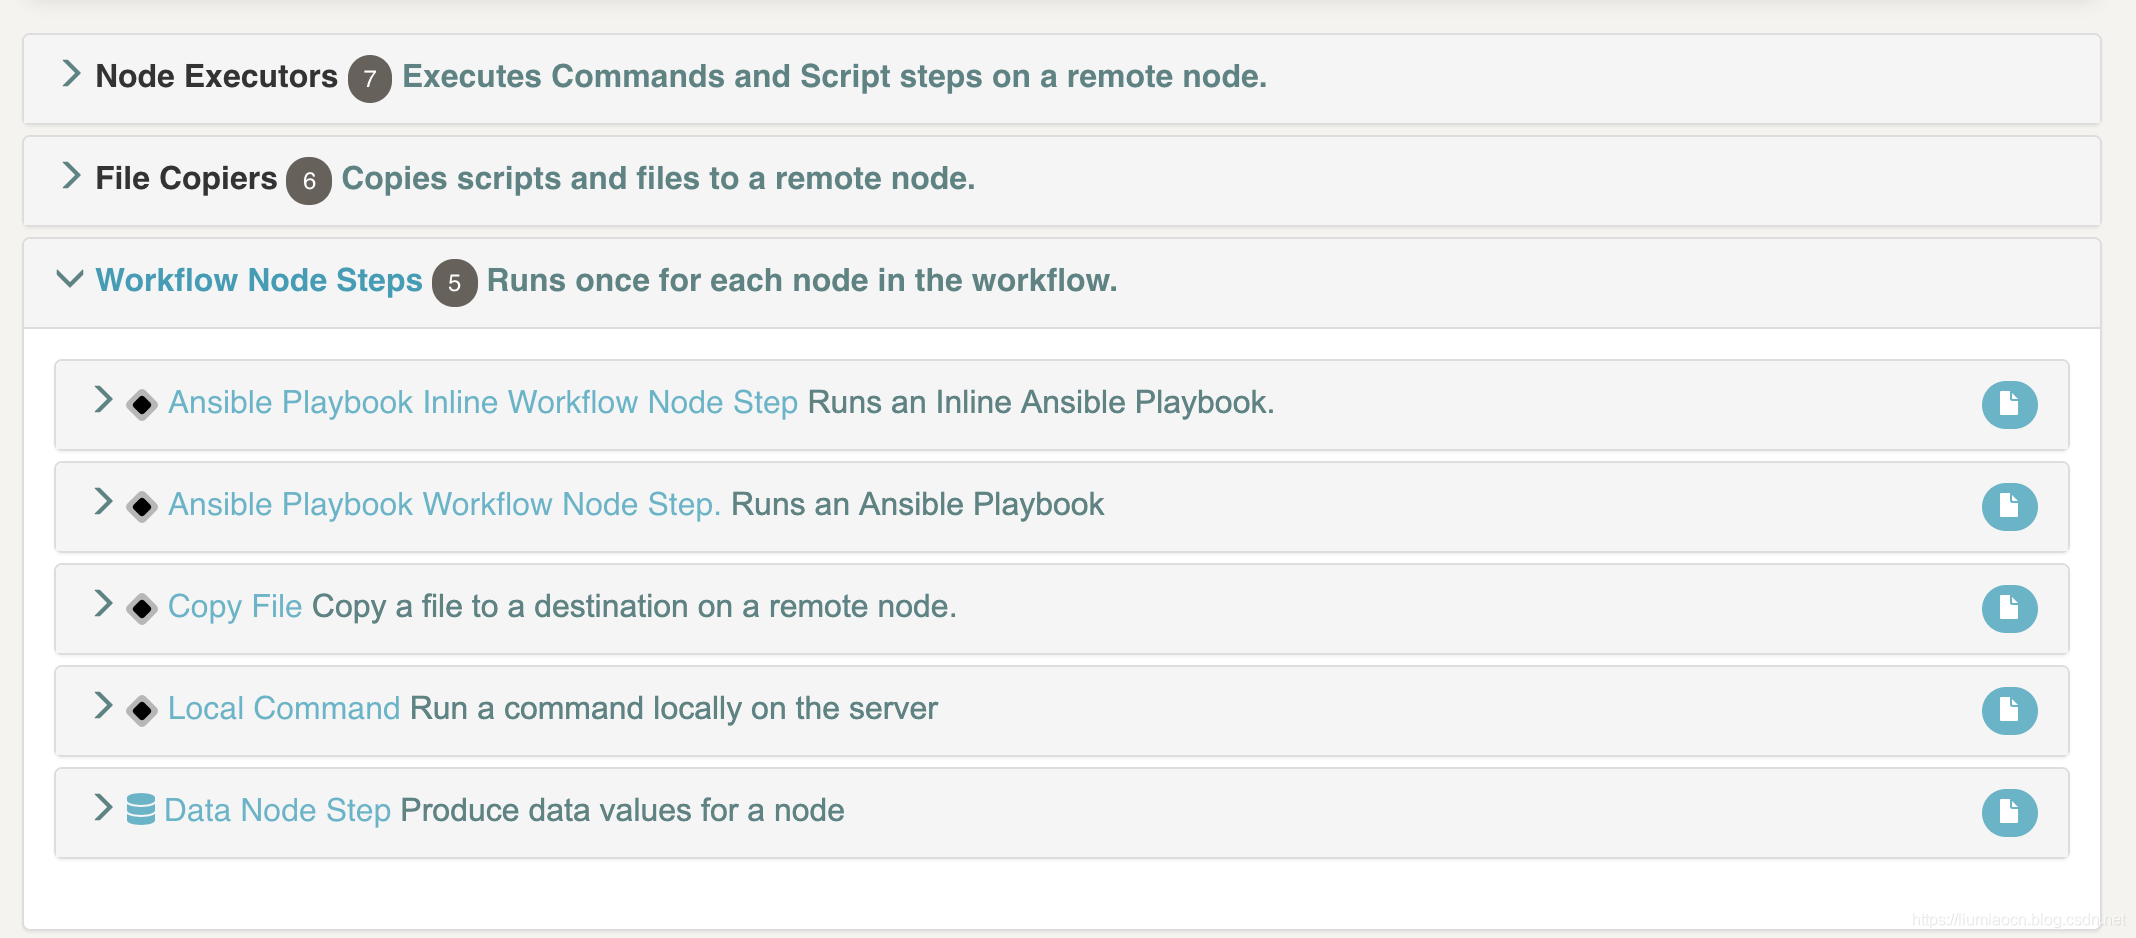Expand the File Copiers section chevron
Image resolution: width=2136 pixels, height=938 pixels.
[71, 175]
